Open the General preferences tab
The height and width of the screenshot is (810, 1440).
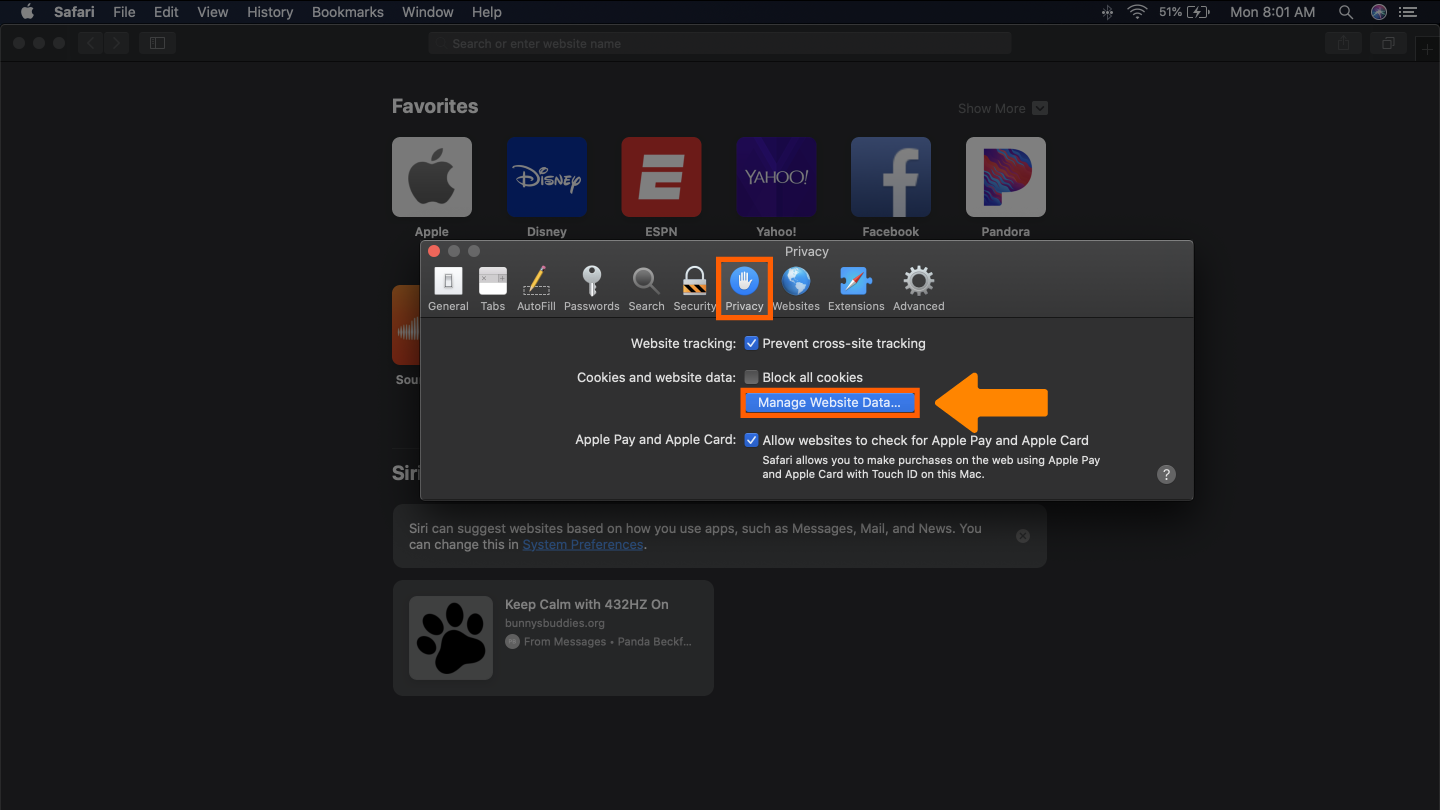(x=448, y=289)
